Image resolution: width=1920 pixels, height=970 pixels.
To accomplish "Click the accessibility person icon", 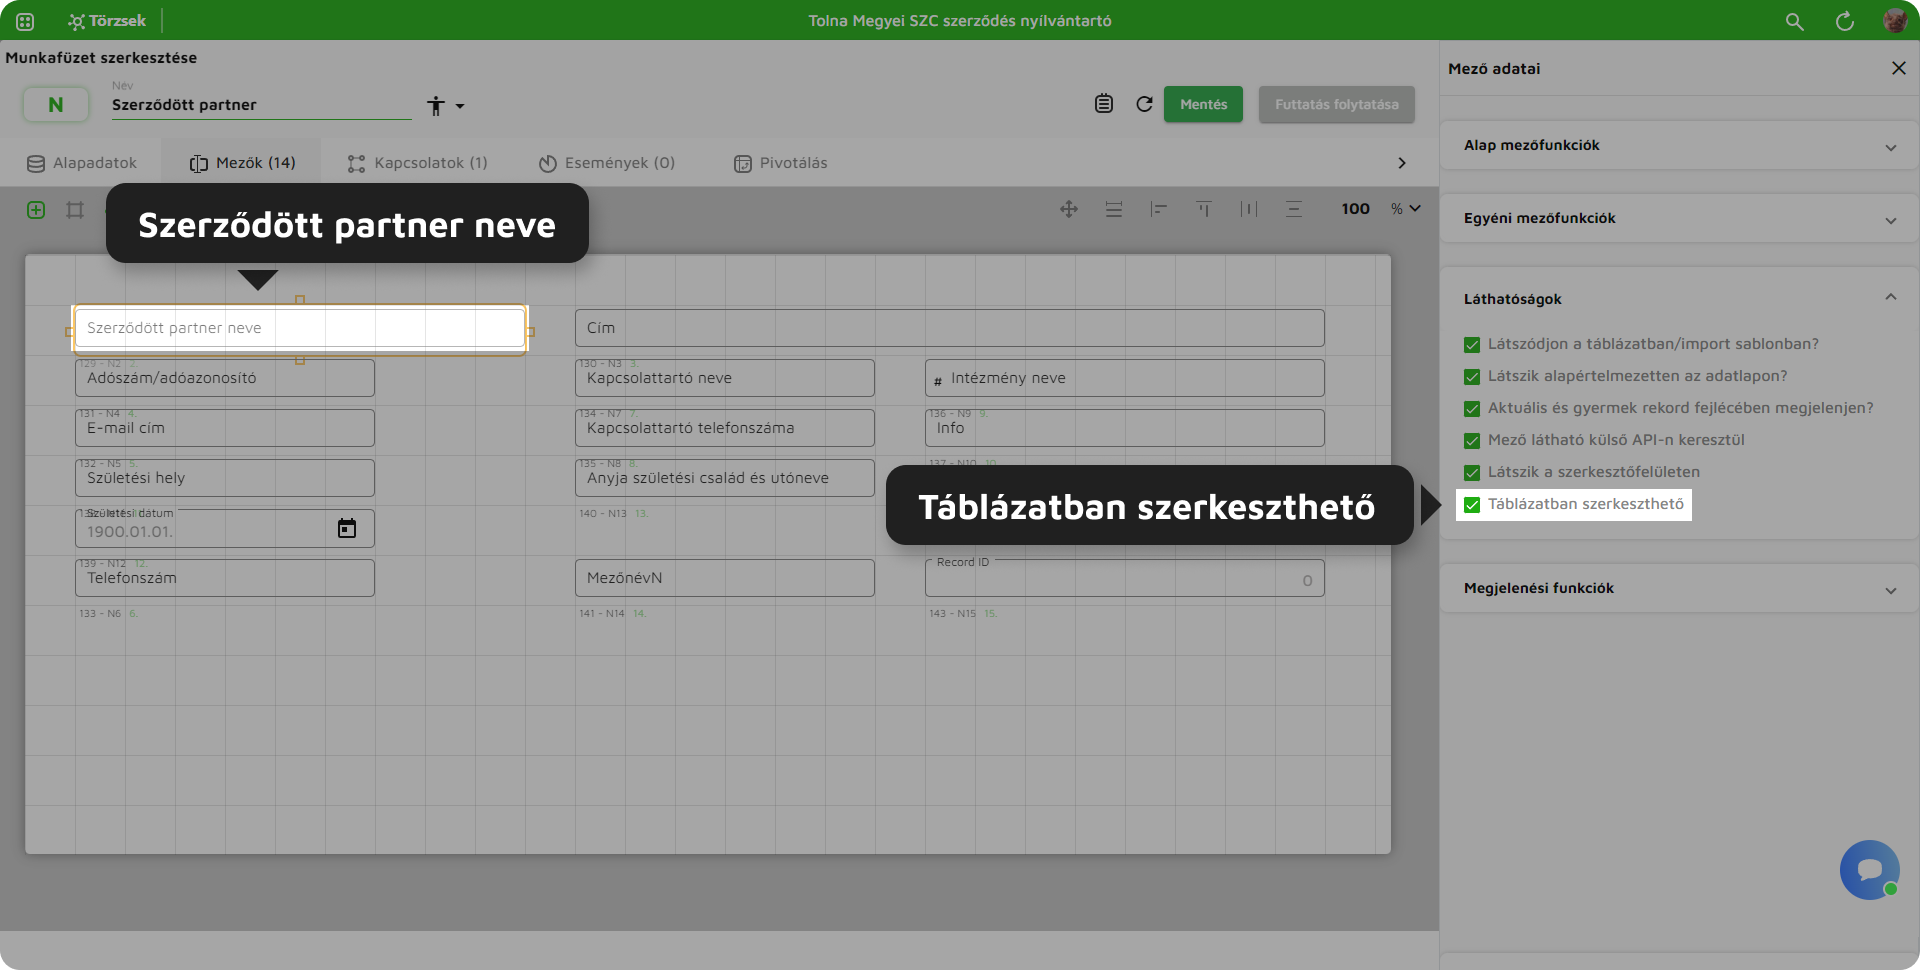I will click(436, 105).
